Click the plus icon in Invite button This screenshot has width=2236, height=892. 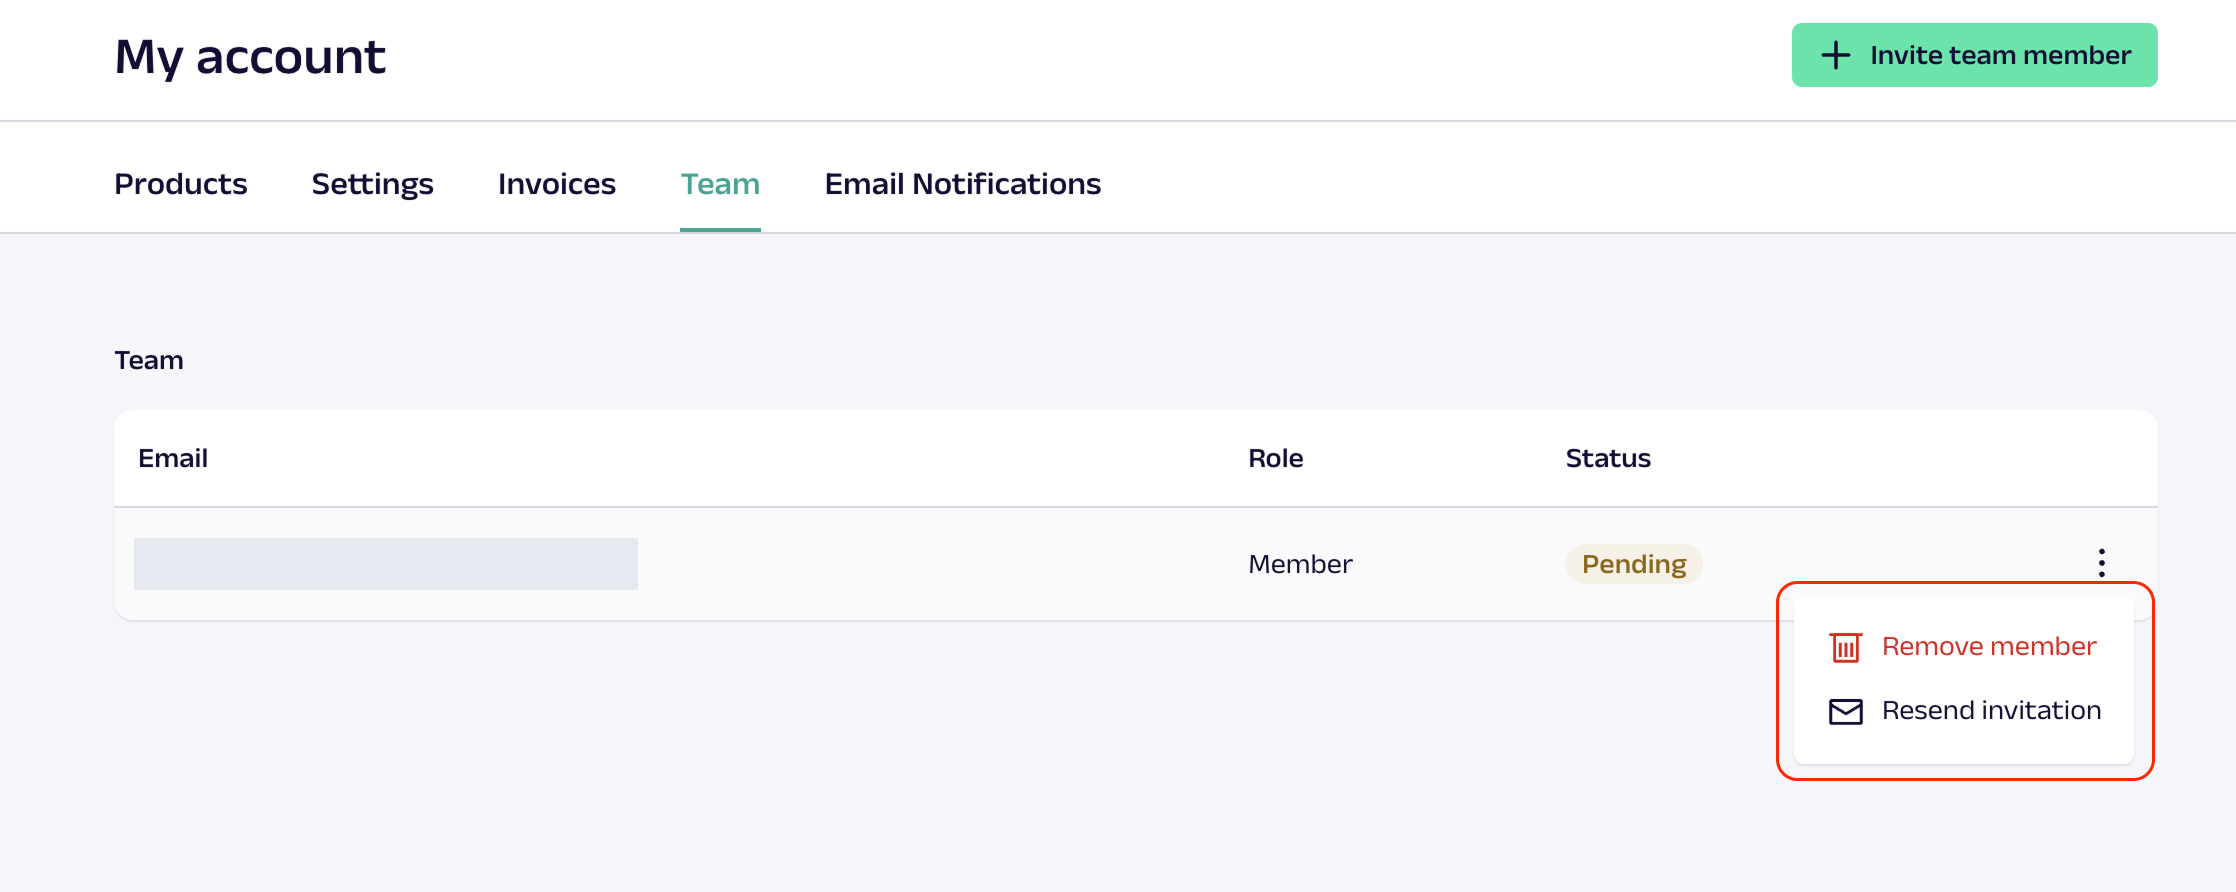[1835, 55]
